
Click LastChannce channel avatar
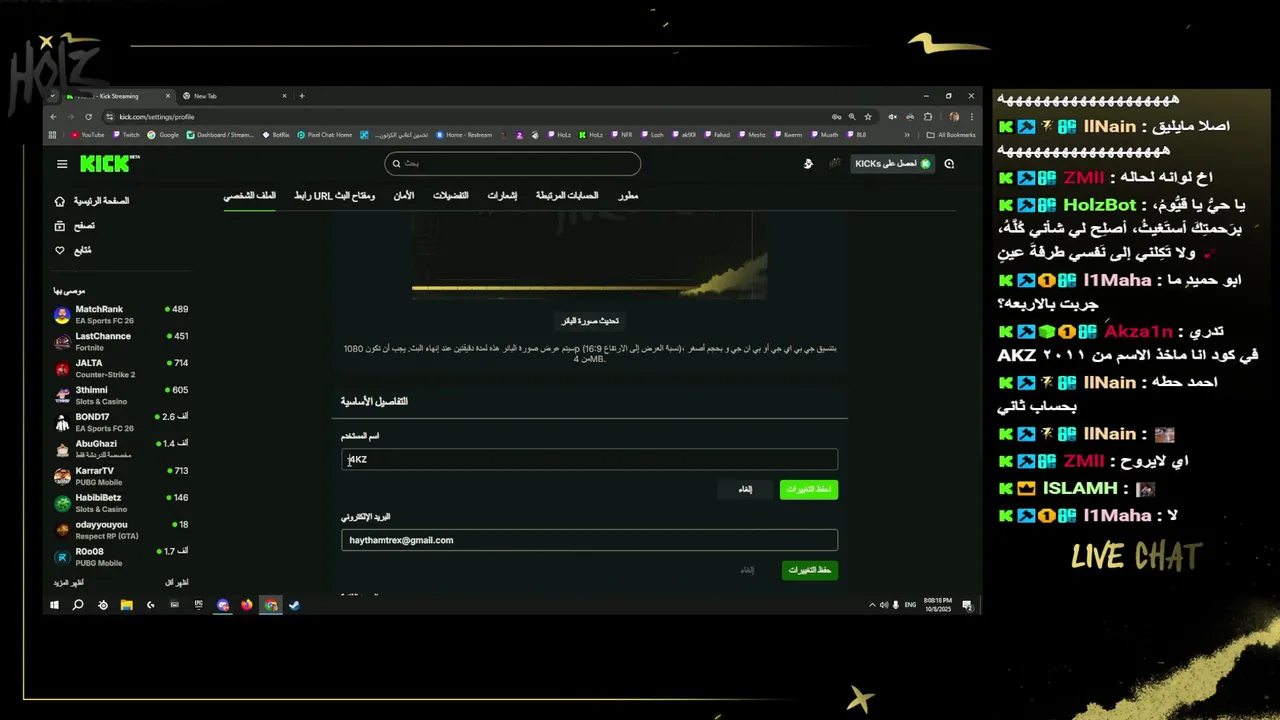point(62,342)
